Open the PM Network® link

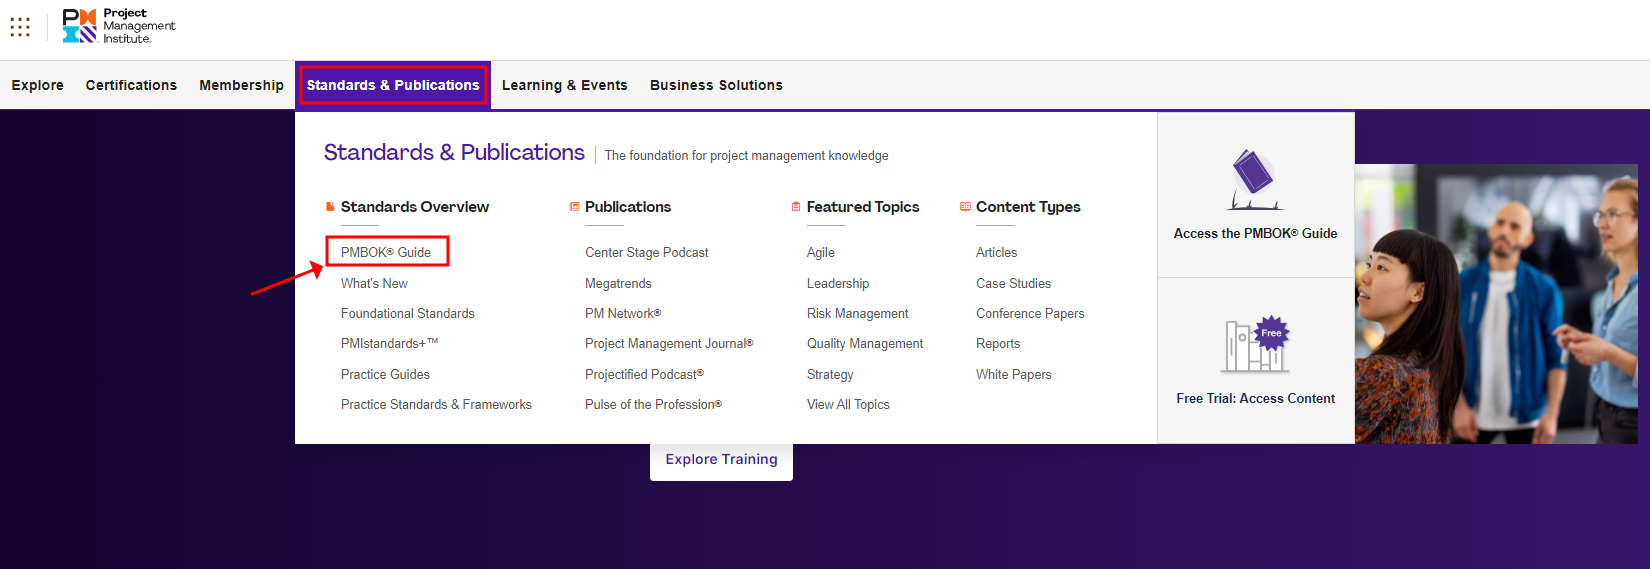click(x=623, y=314)
